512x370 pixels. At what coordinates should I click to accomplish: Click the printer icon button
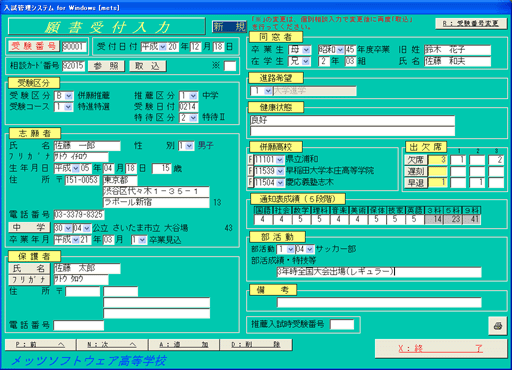(x=497, y=325)
